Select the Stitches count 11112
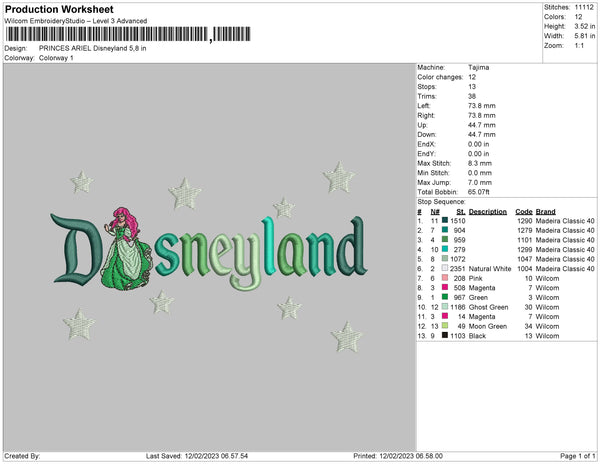 [x=584, y=7]
